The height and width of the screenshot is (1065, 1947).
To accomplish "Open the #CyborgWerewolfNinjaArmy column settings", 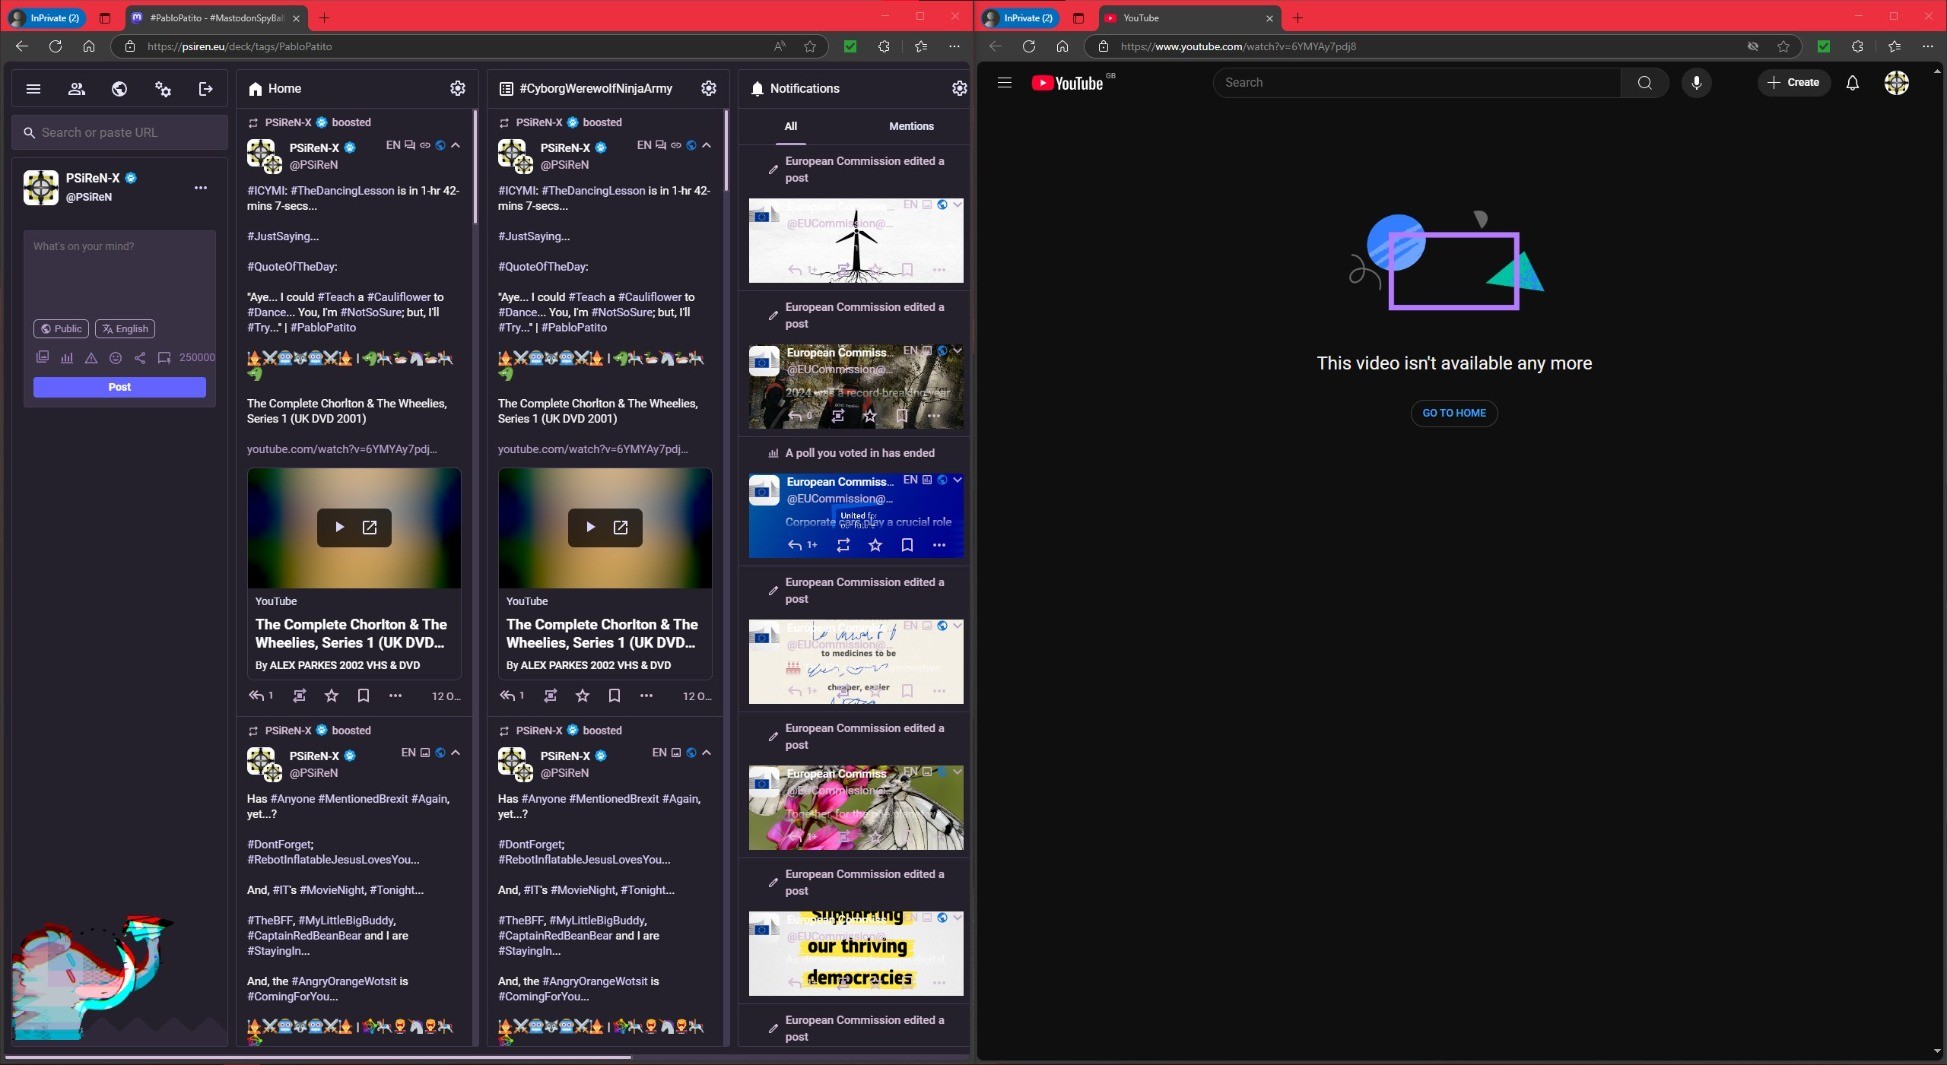I will pyautogui.click(x=709, y=89).
